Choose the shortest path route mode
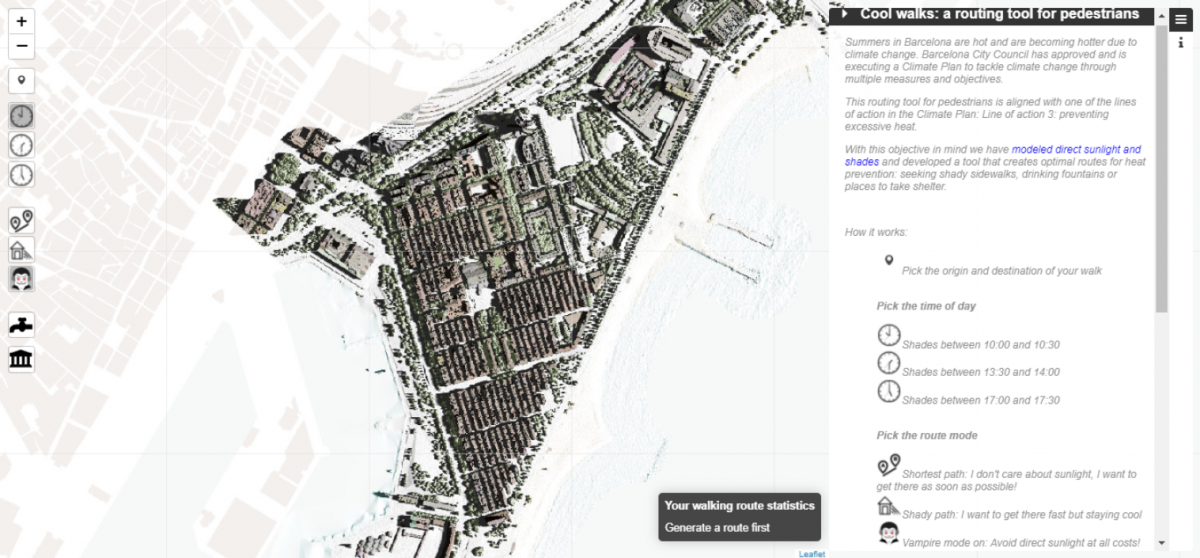This screenshot has height=558, width=1200. pyautogui.click(x=21, y=221)
